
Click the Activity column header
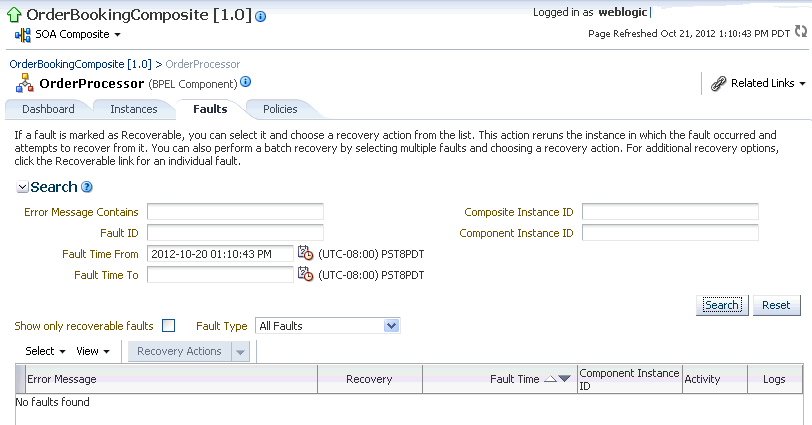(x=715, y=379)
